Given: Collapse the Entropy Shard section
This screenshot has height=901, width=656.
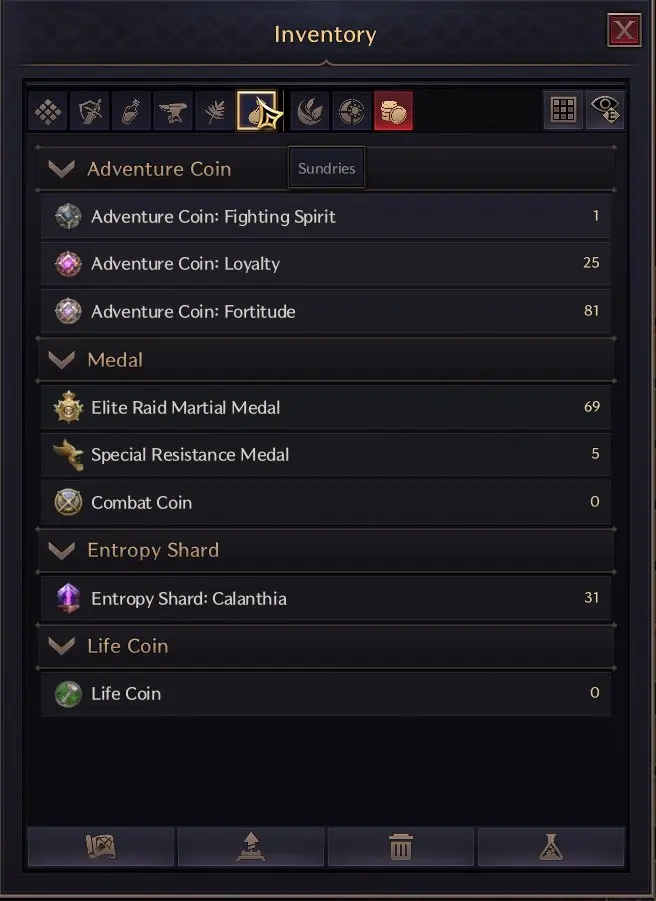Looking at the screenshot, I should click(62, 550).
